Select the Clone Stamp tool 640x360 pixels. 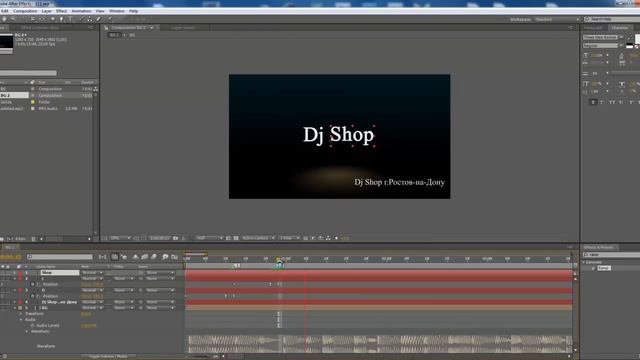click(90, 19)
